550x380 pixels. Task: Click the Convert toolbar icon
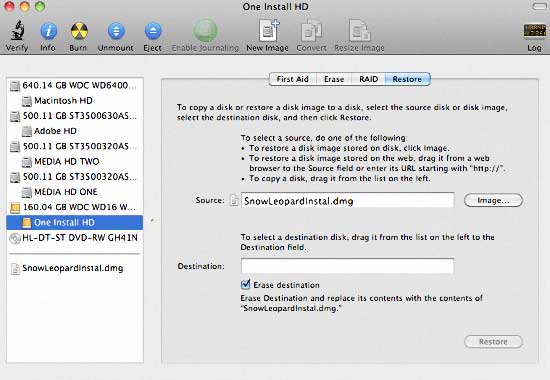click(x=311, y=31)
